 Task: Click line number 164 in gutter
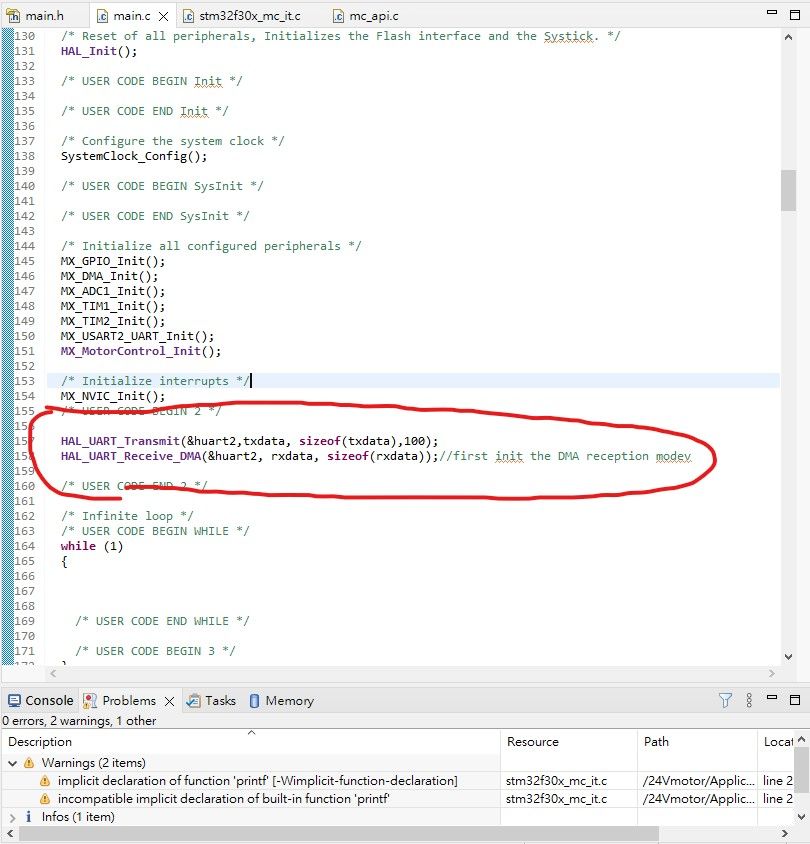[x=25, y=546]
